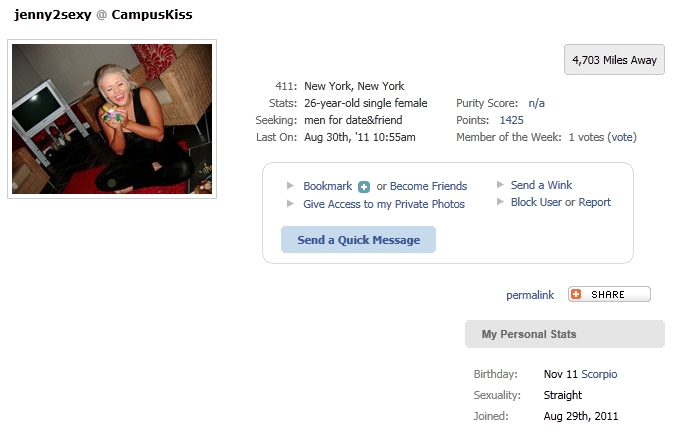Click the arrow bullet before Bookmark
Viewport: 673px width, 432px height.
pos(291,186)
